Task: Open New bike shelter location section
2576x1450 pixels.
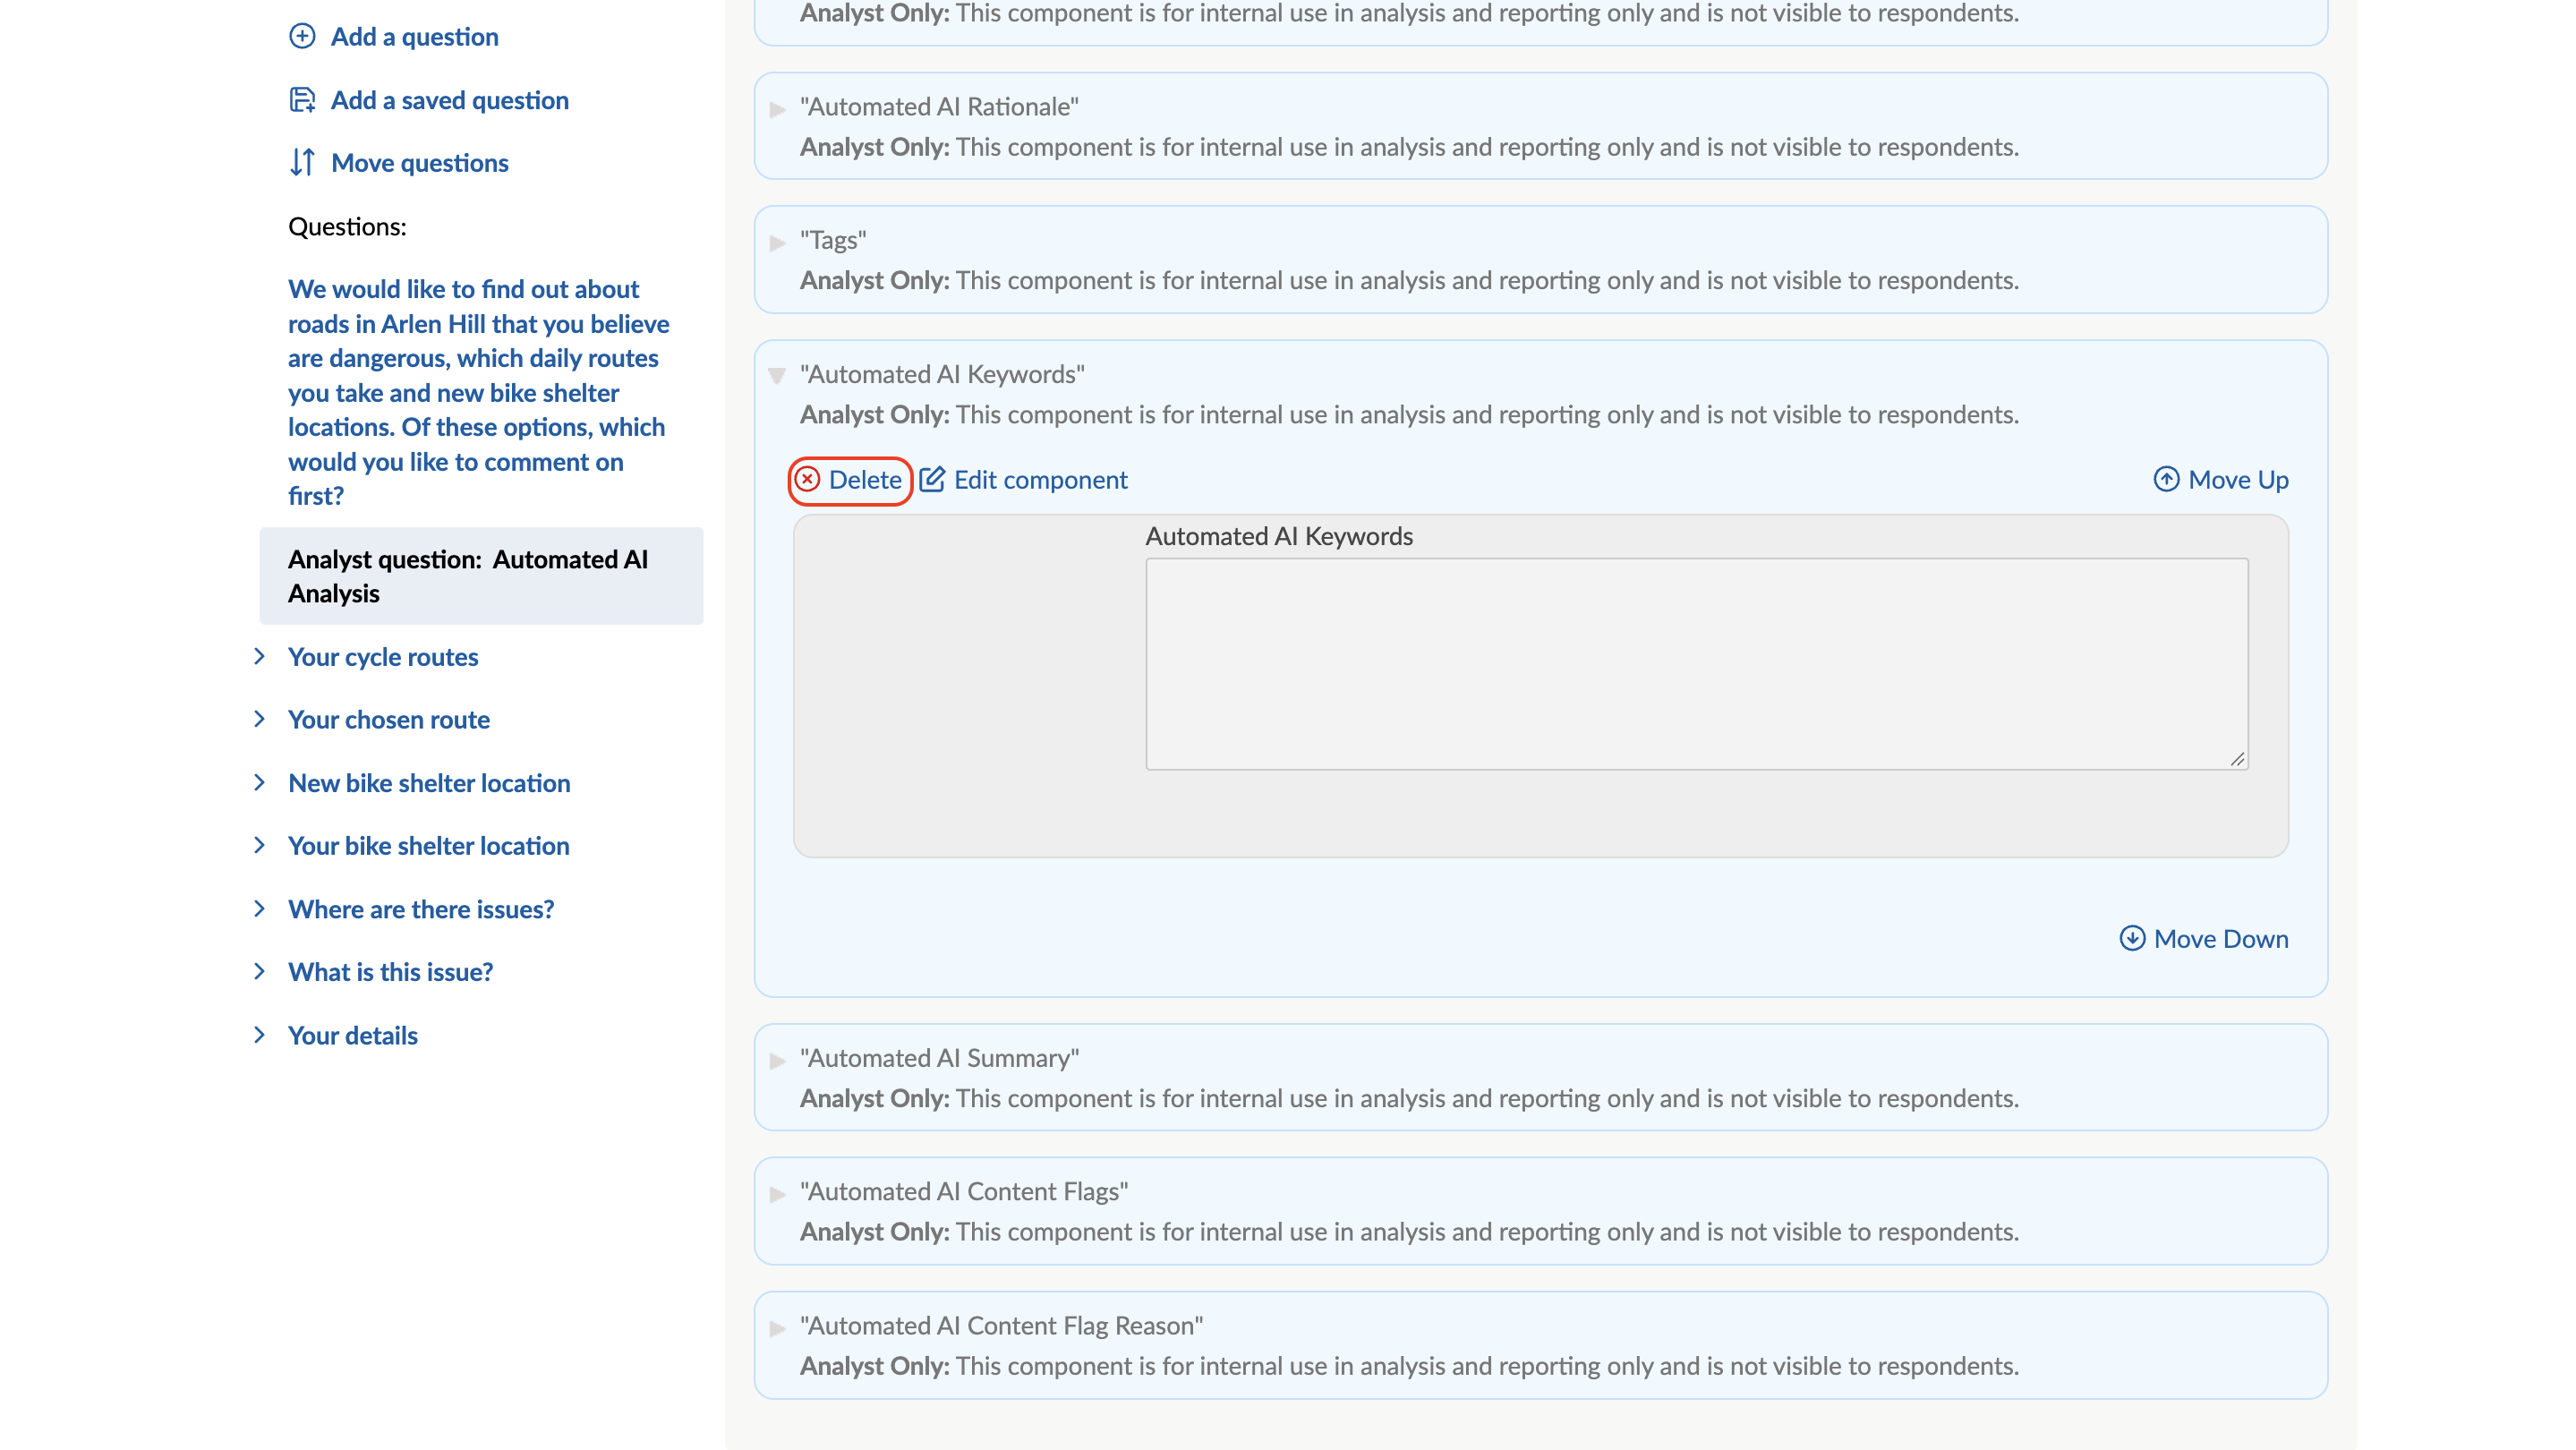Action: (x=429, y=782)
